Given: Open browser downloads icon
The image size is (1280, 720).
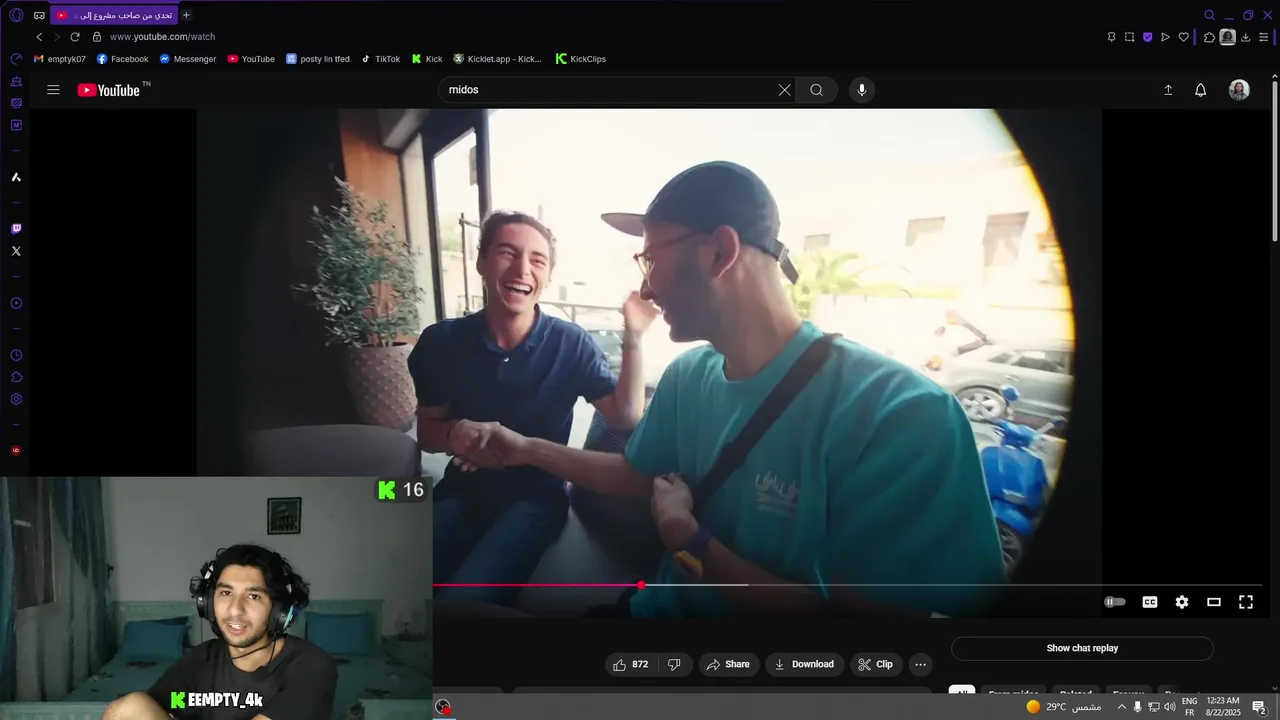Looking at the screenshot, I should 1245,37.
